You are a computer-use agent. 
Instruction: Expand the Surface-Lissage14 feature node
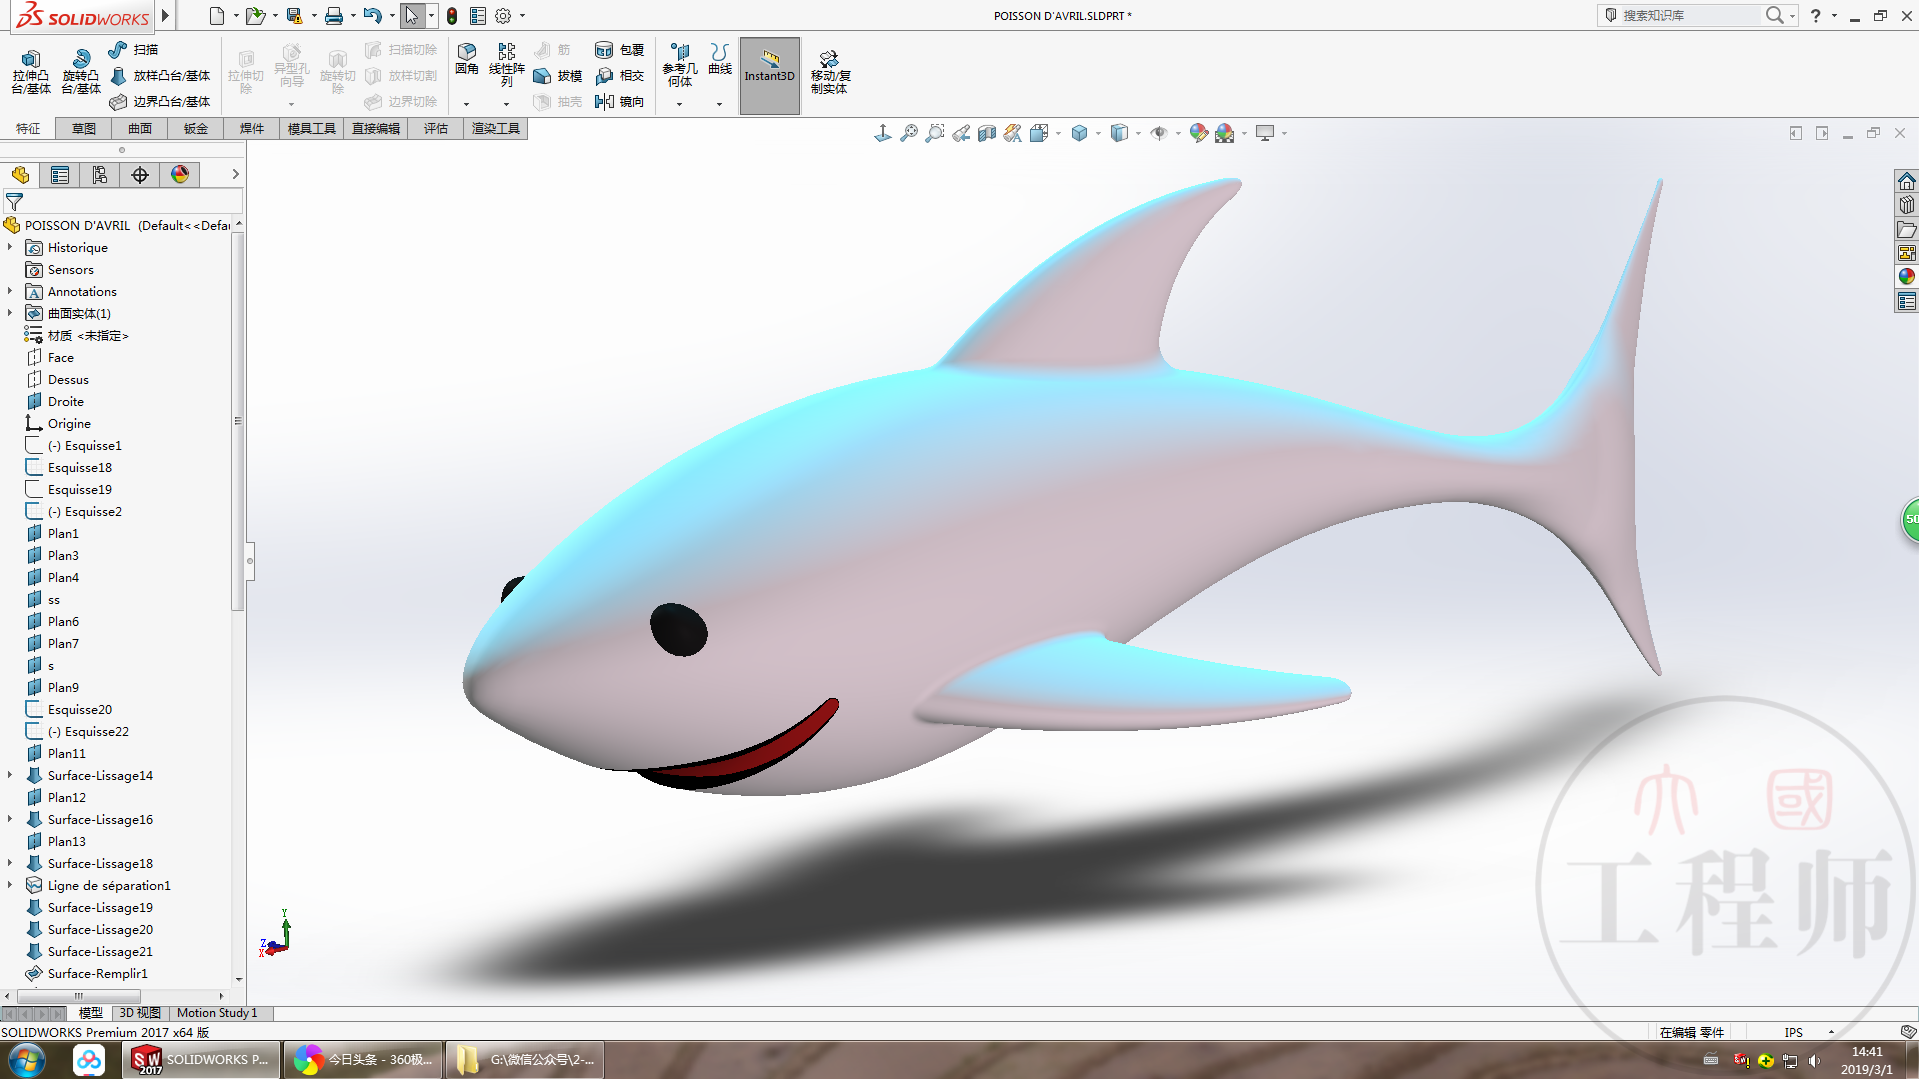click(10, 775)
